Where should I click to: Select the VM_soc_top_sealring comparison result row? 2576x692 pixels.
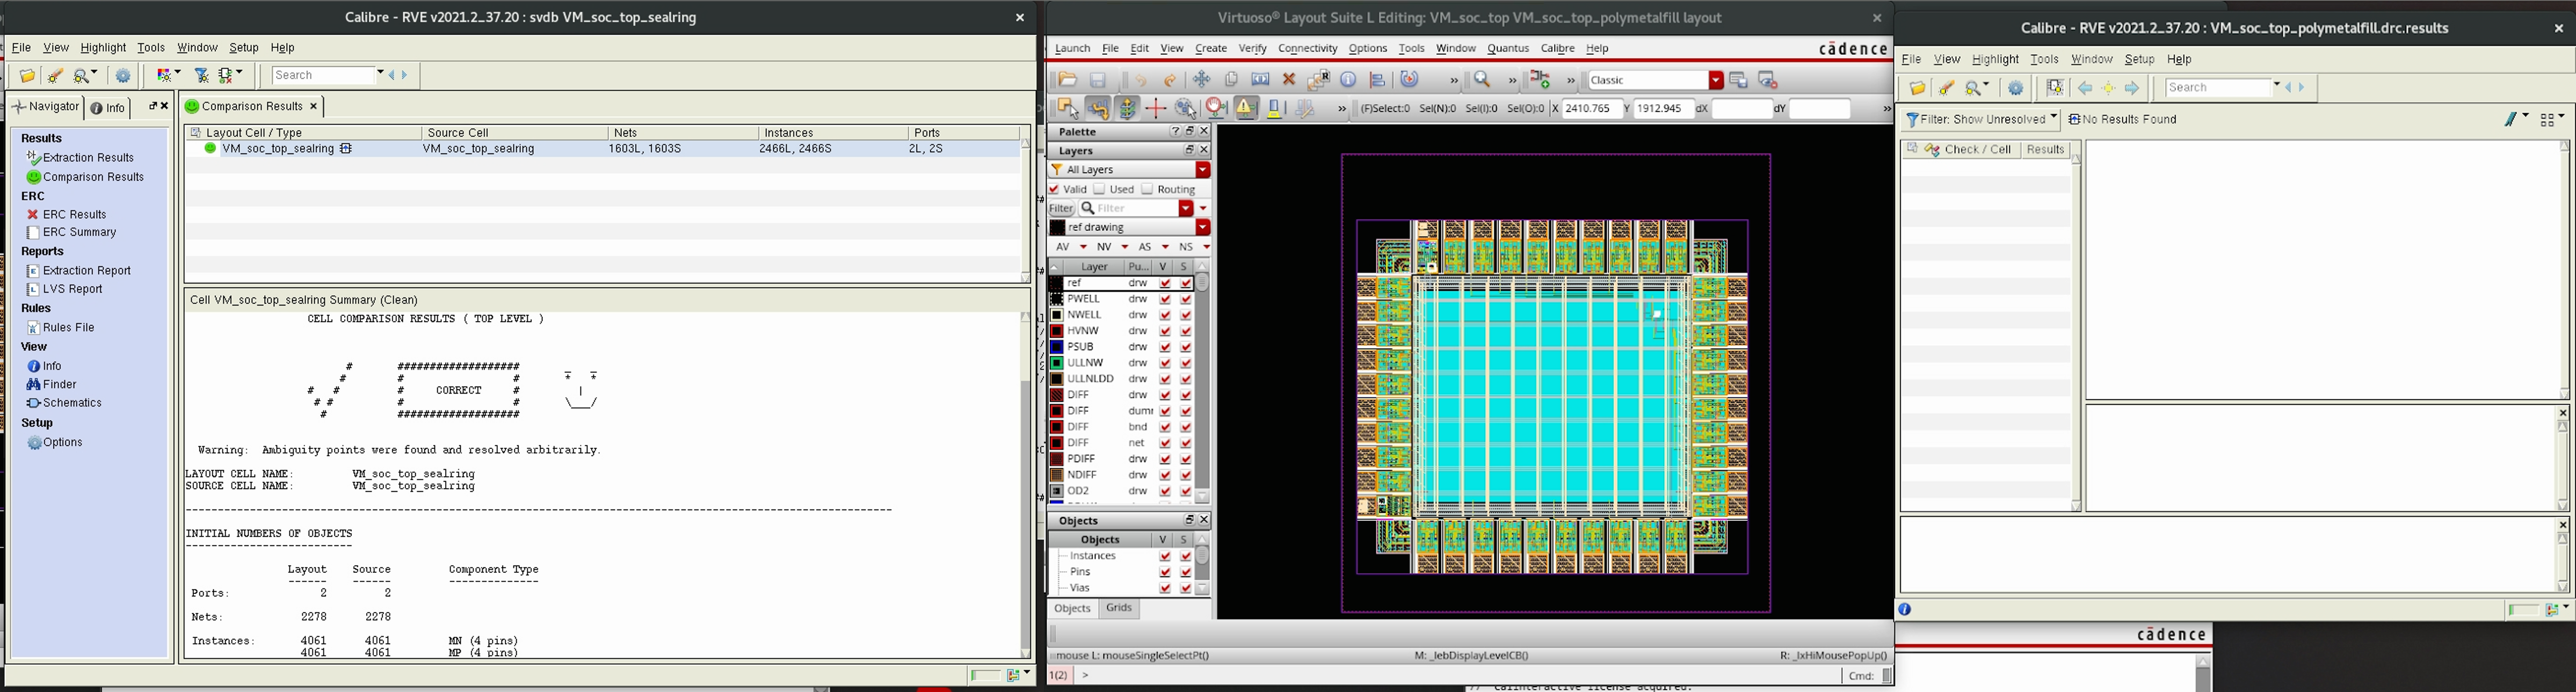603,149
